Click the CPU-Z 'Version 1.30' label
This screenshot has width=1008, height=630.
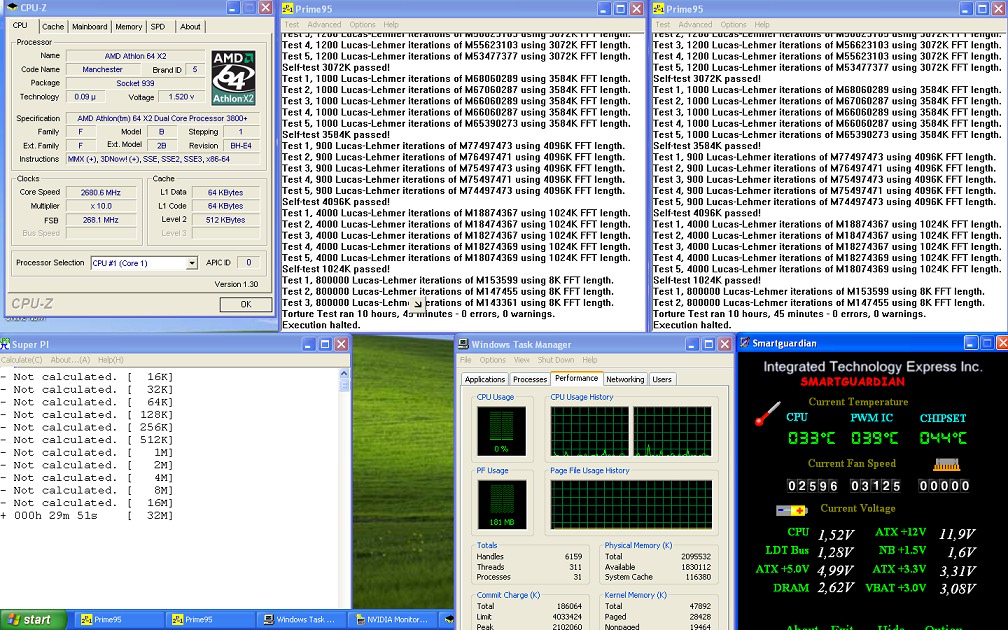point(236,284)
